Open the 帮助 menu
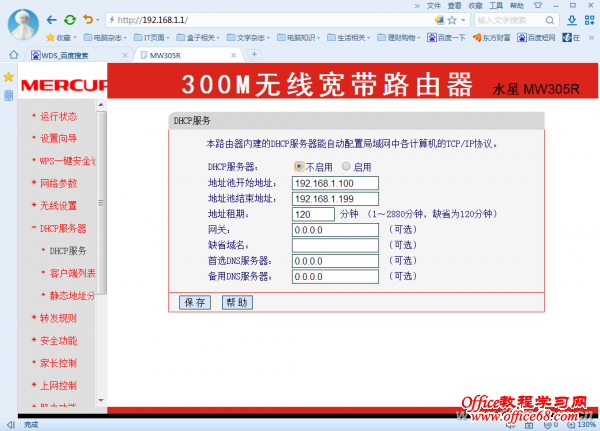Viewport: 600px width, 431px height. (x=517, y=5)
